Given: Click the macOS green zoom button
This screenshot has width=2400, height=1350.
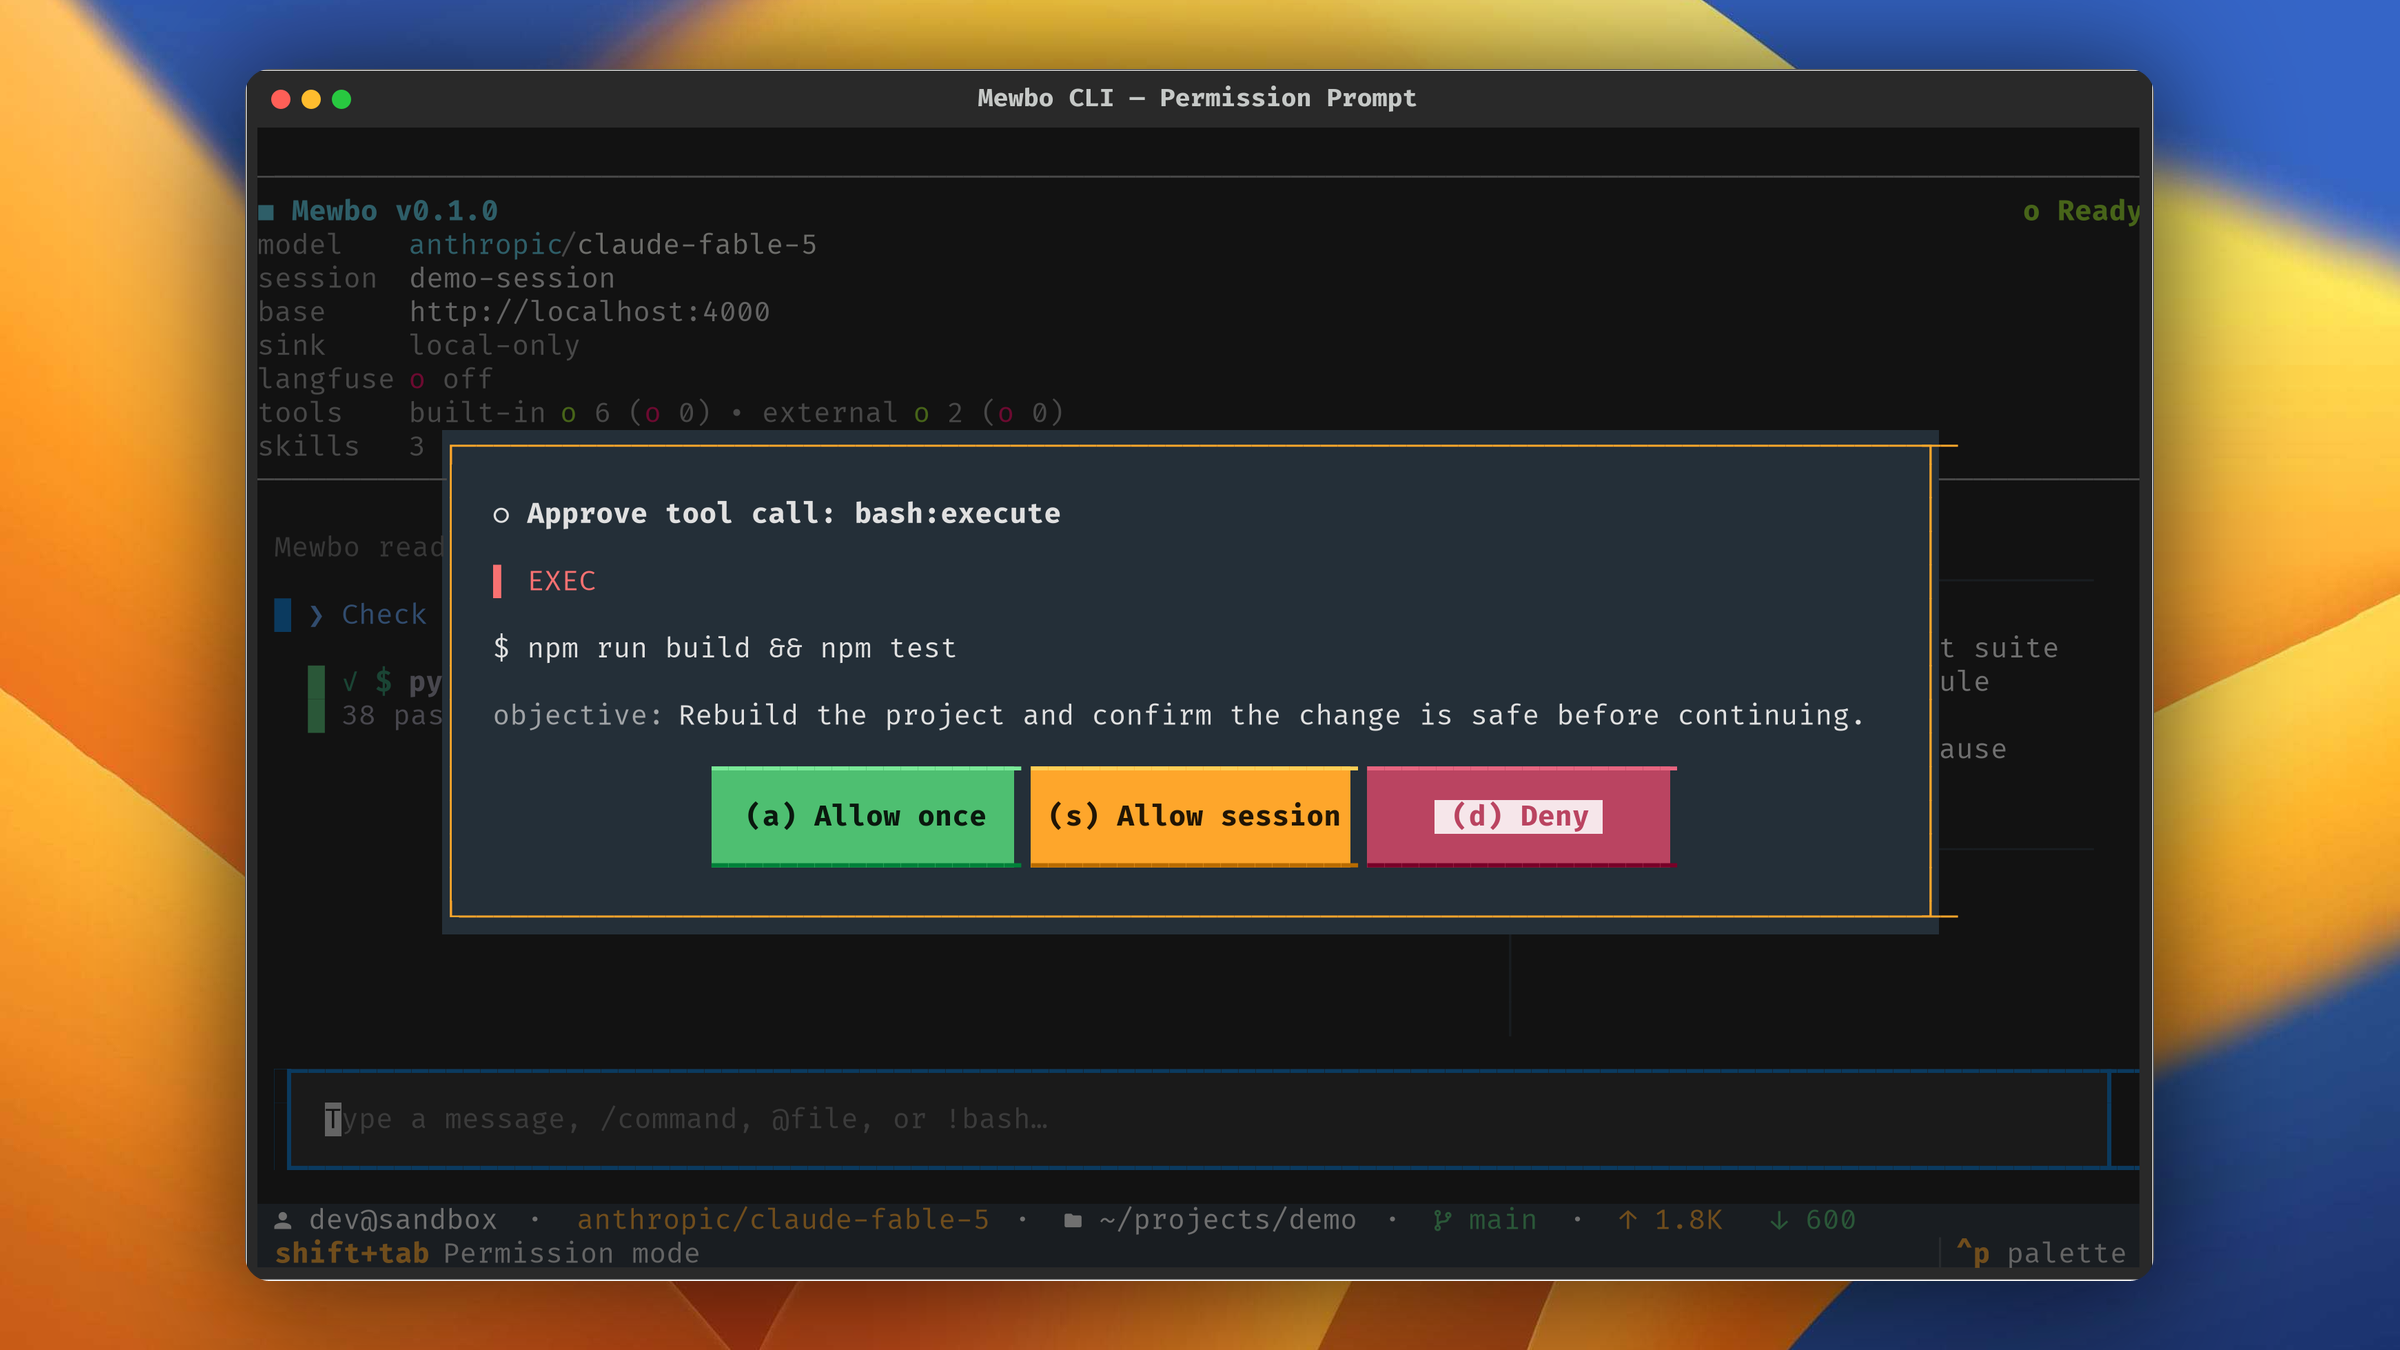Looking at the screenshot, I should tap(342, 99).
